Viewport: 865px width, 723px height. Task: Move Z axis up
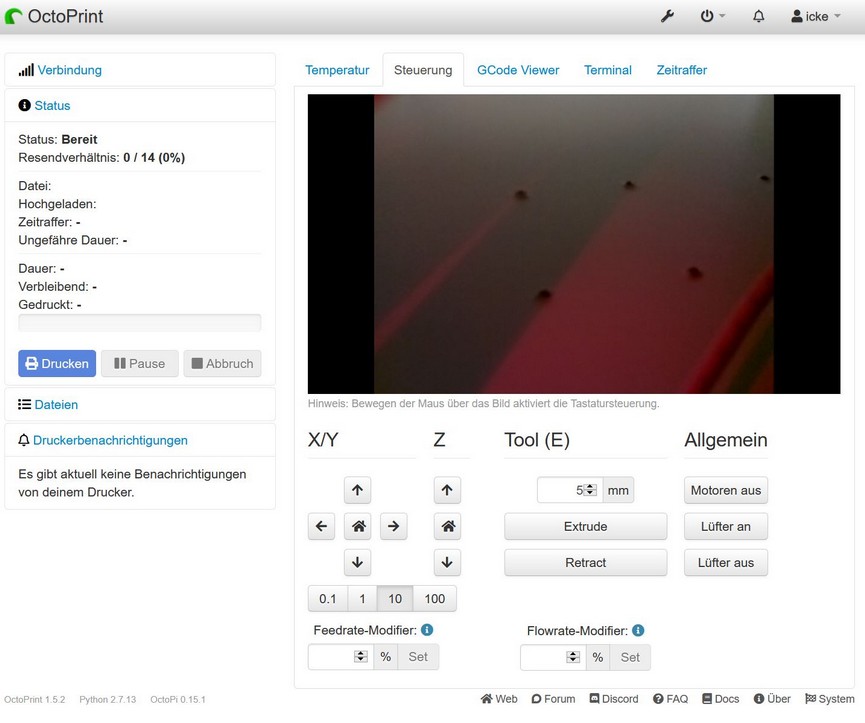(447, 490)
